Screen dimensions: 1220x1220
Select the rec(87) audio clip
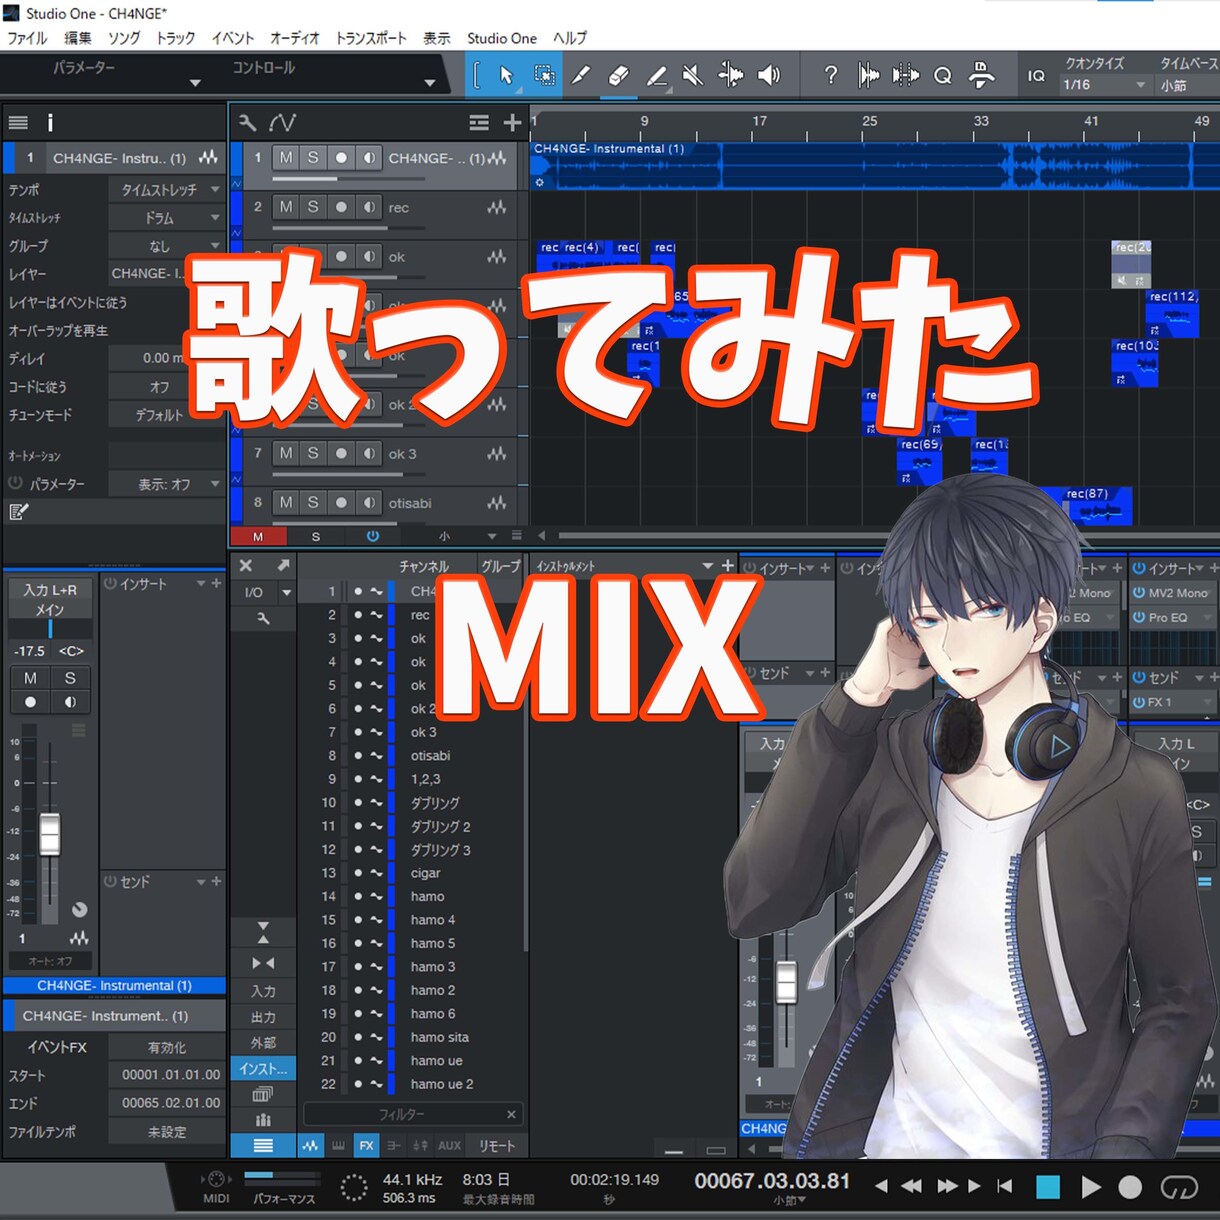click(1096, 506)
